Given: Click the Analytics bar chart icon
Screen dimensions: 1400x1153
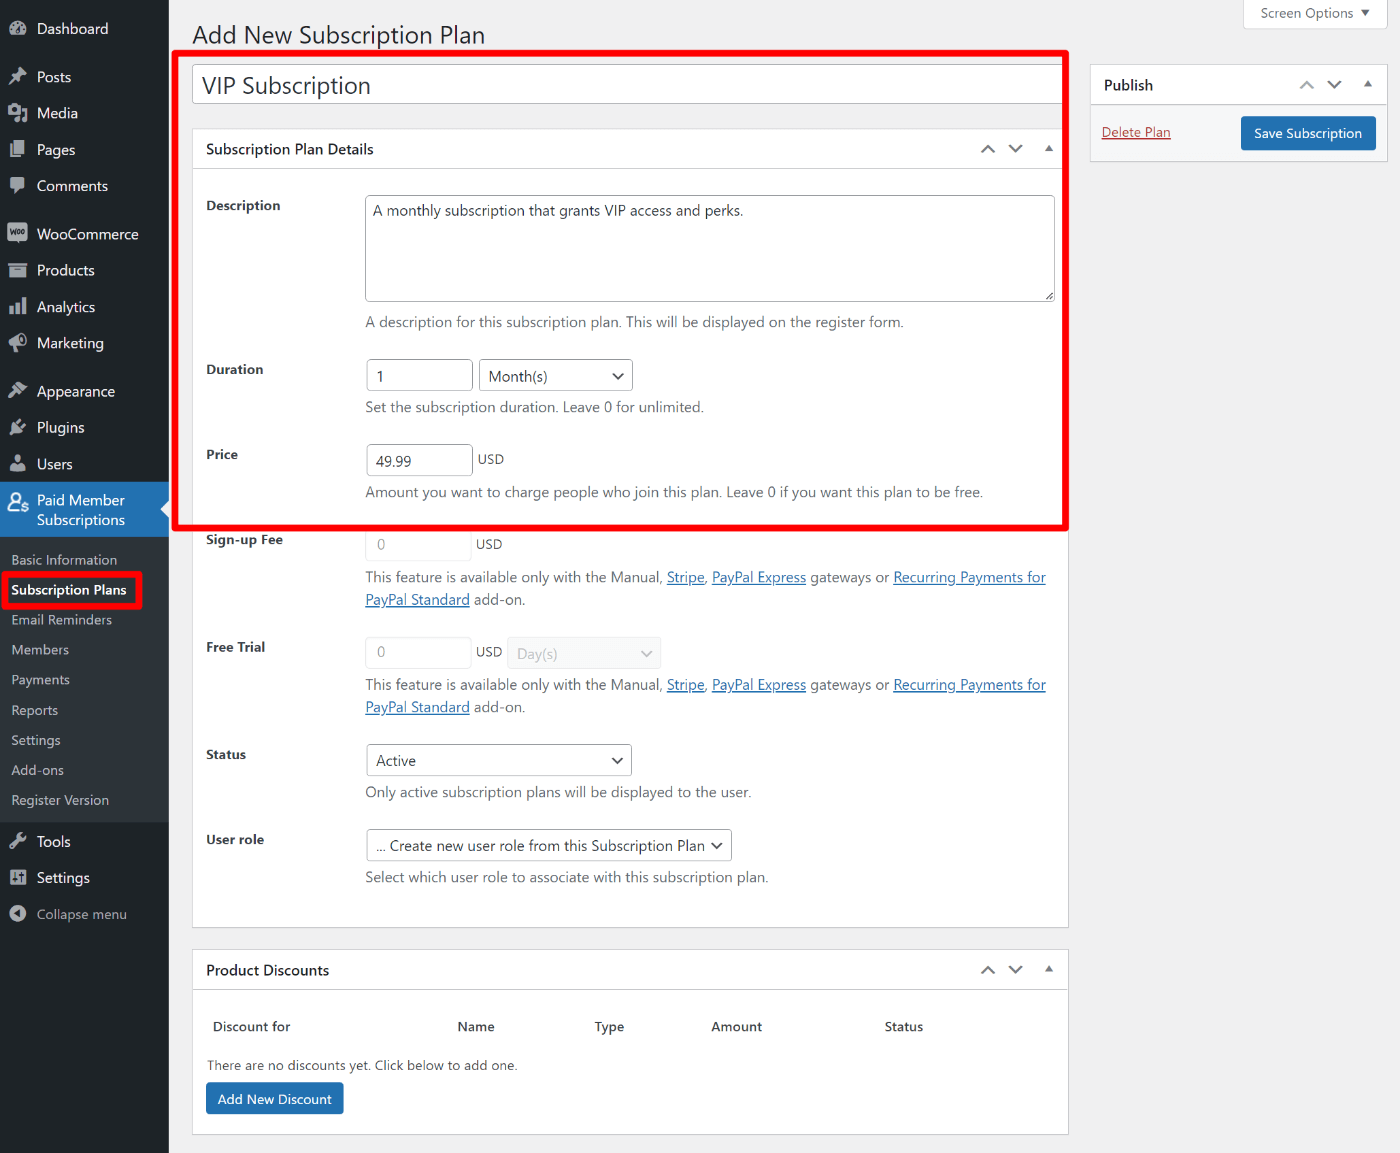Looking at the screenshot, I should 18,307.
